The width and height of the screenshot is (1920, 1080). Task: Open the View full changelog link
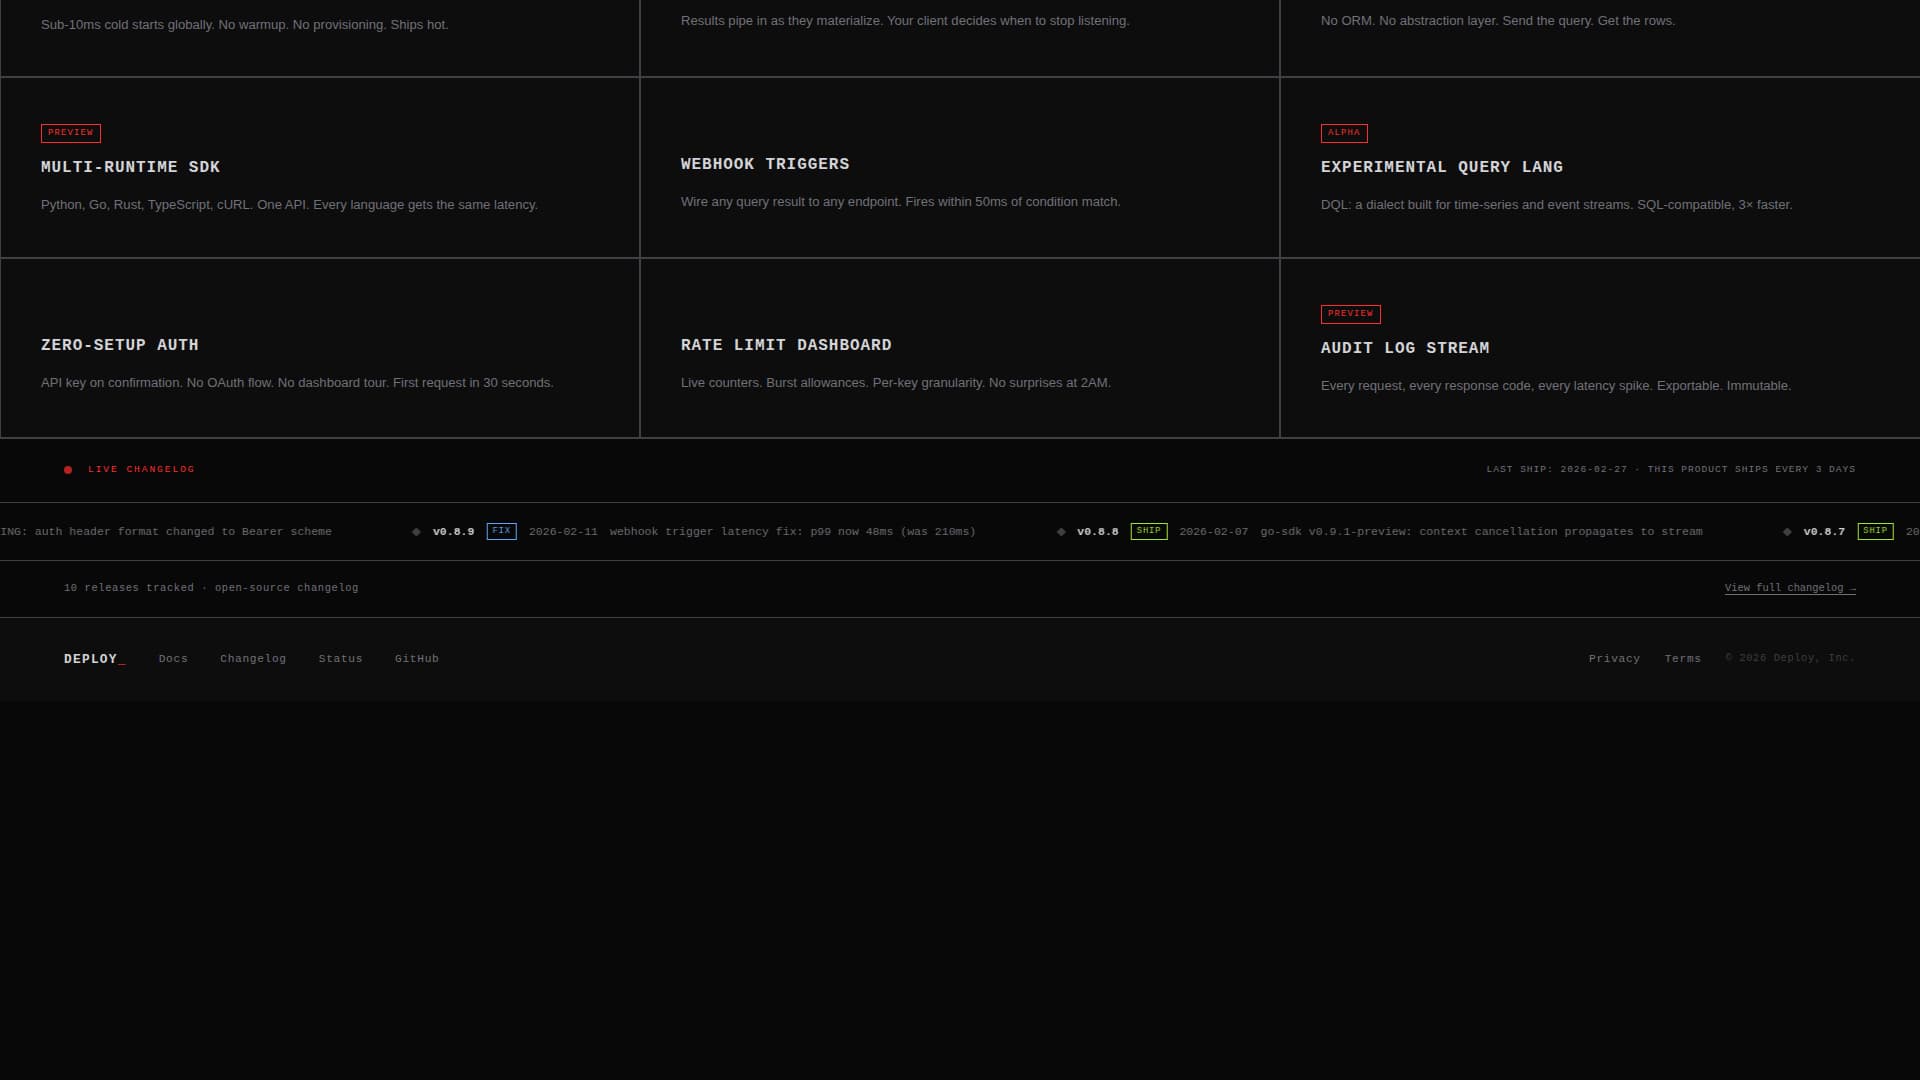pyautogui.click(x=1790, y=588)
